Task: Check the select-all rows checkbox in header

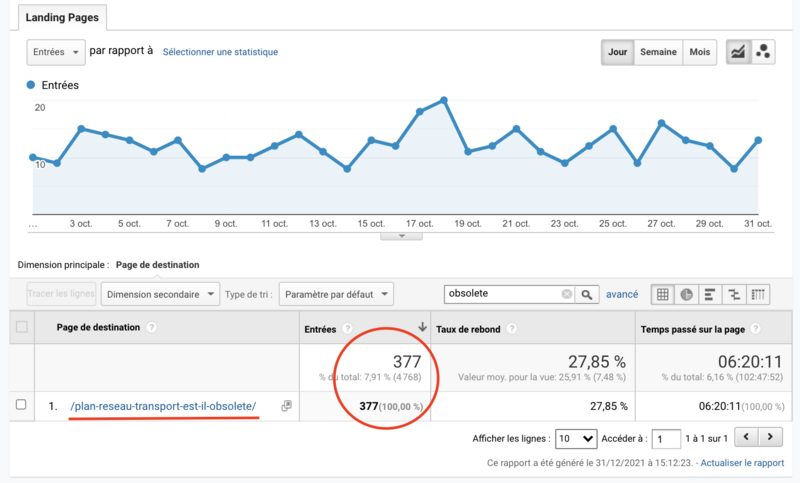Action: pyautogui.click(x=21, y=328)
